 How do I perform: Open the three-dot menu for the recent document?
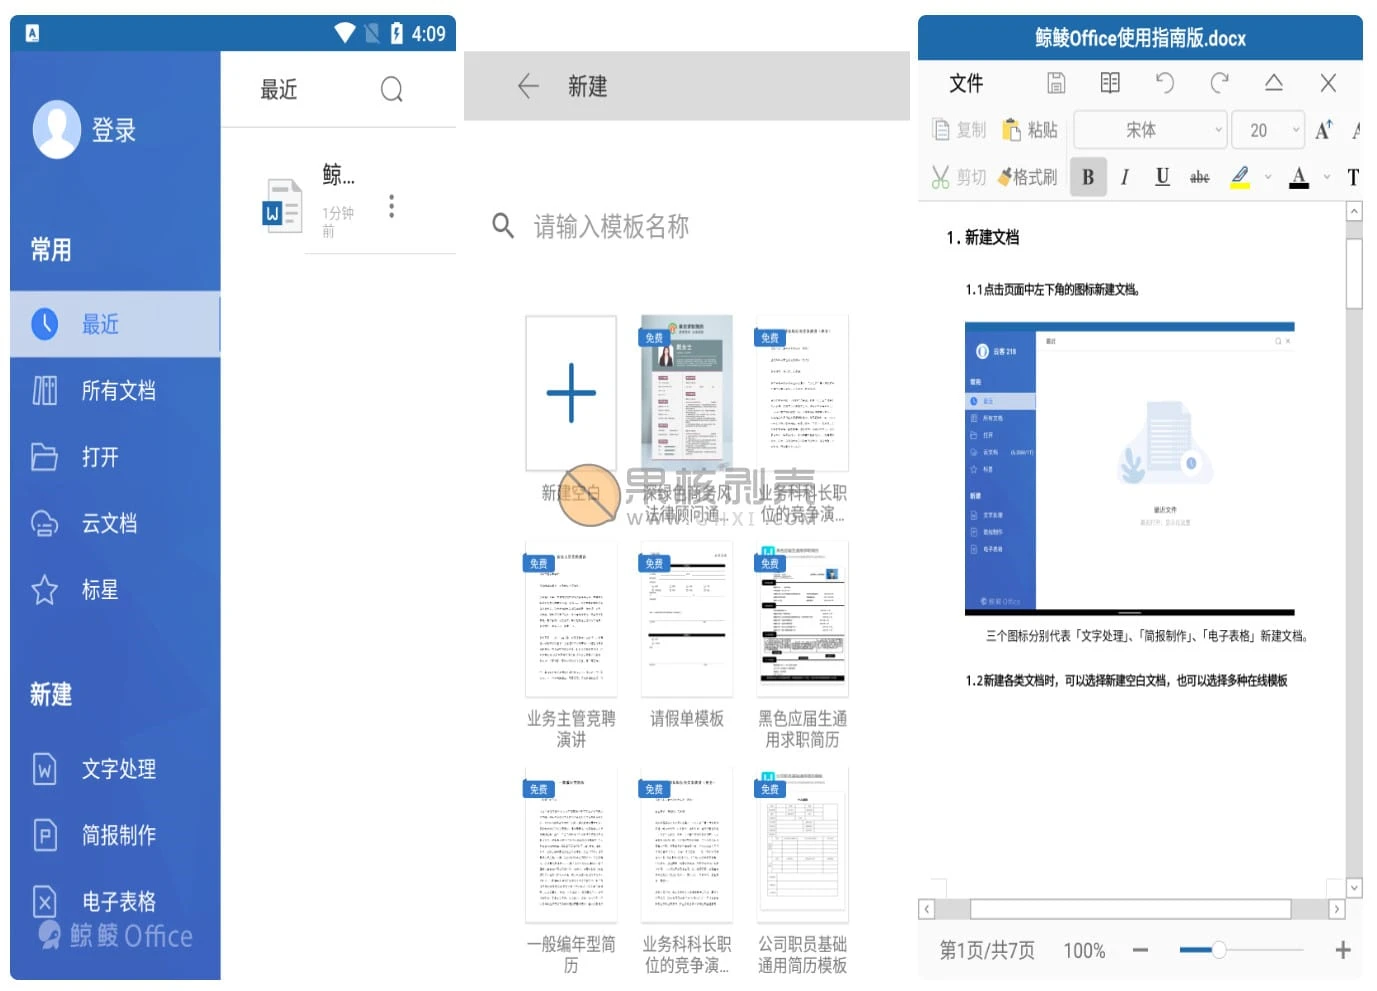click(391, 206)
